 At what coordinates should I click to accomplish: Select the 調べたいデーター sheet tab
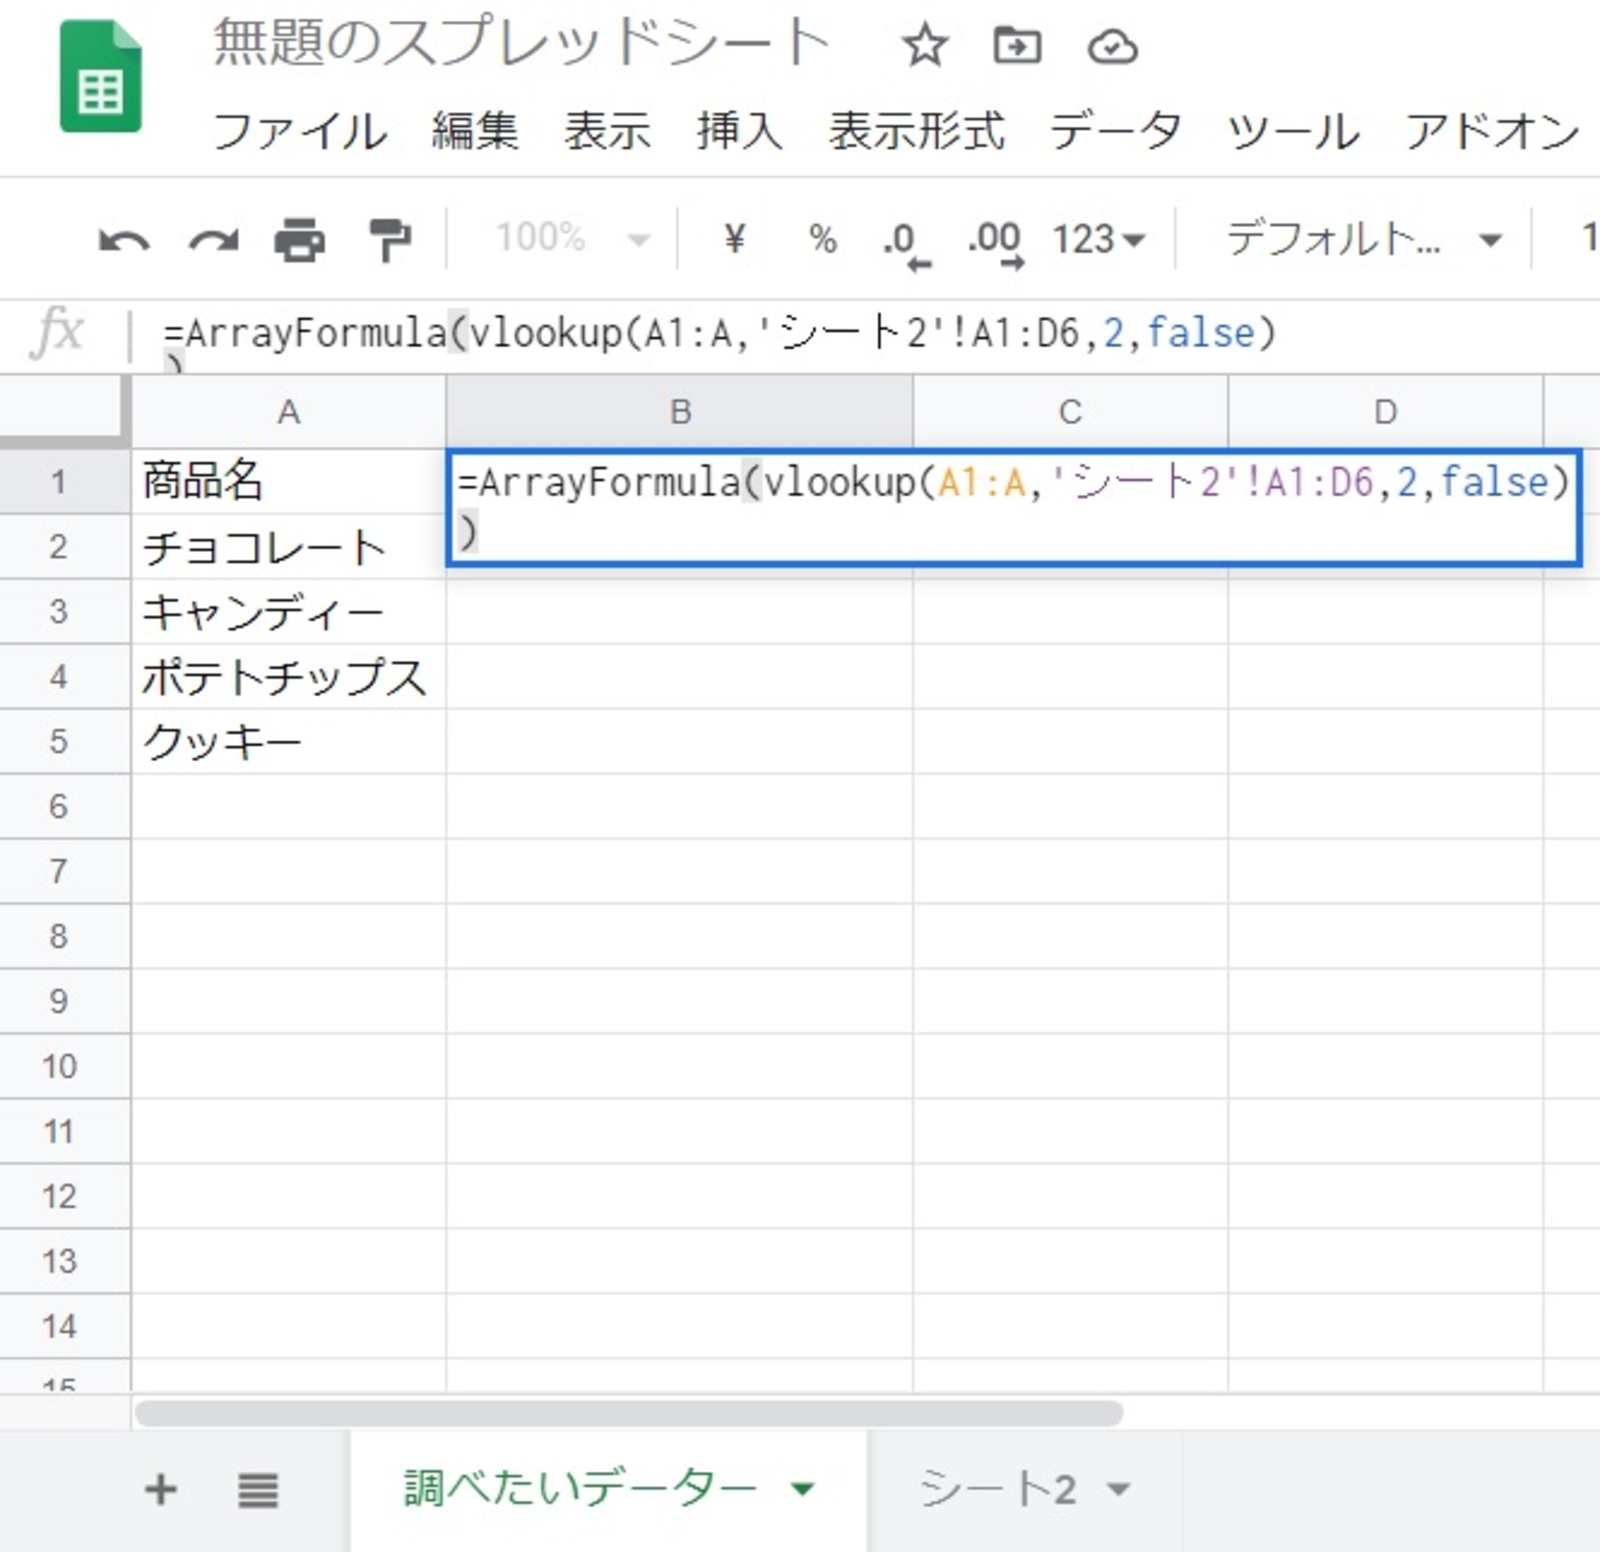coord(580,1489)
